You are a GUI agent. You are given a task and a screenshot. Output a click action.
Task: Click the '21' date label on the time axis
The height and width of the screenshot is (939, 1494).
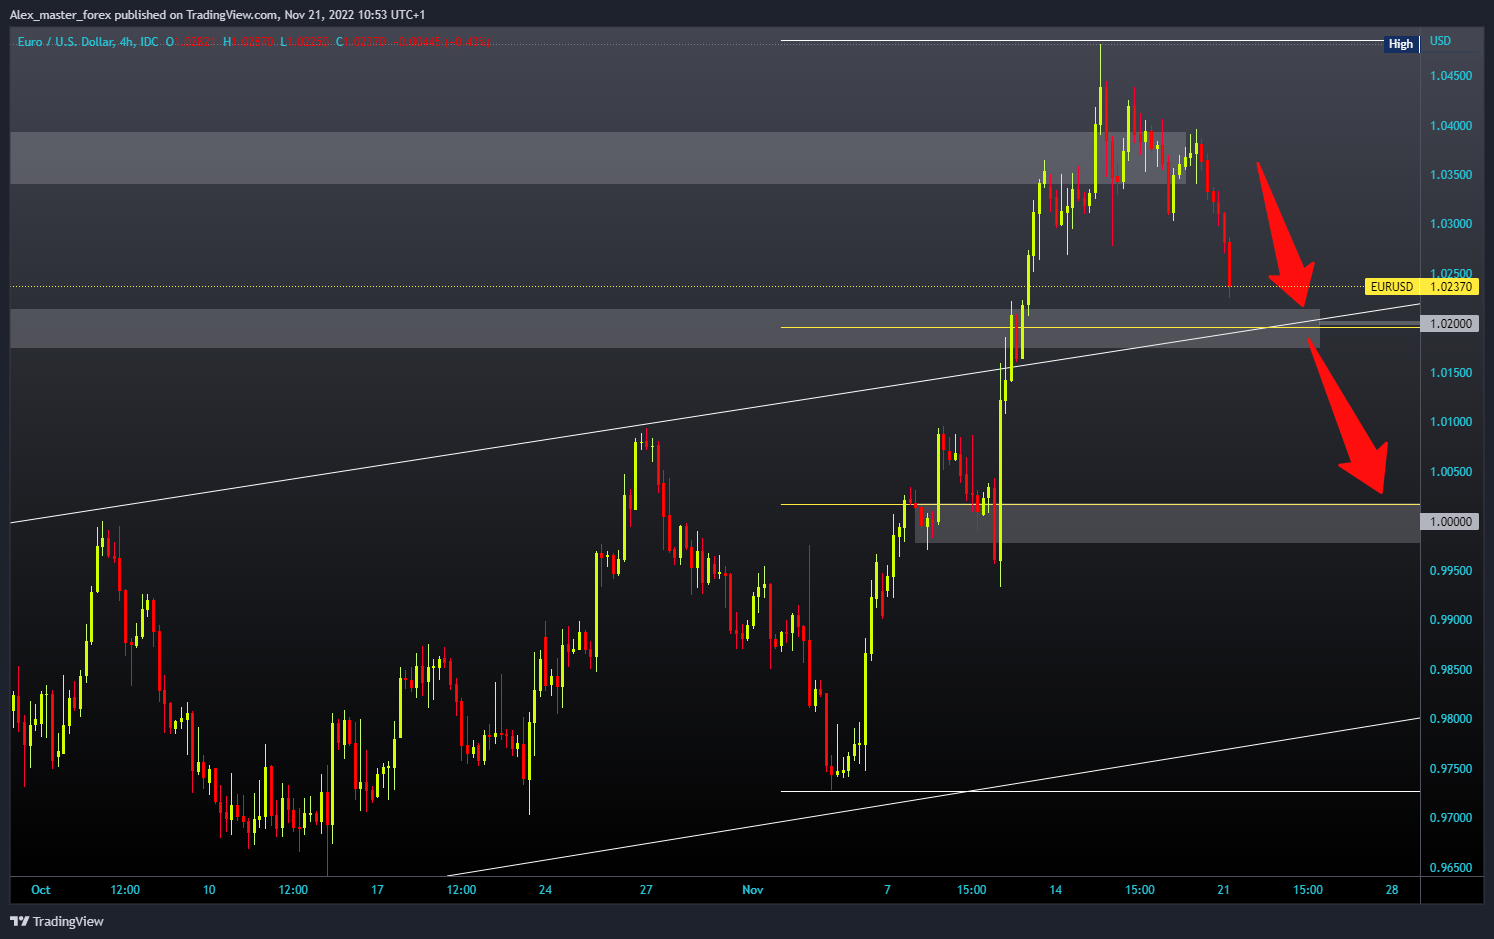pyautogui.click(x=1223, y=890)
